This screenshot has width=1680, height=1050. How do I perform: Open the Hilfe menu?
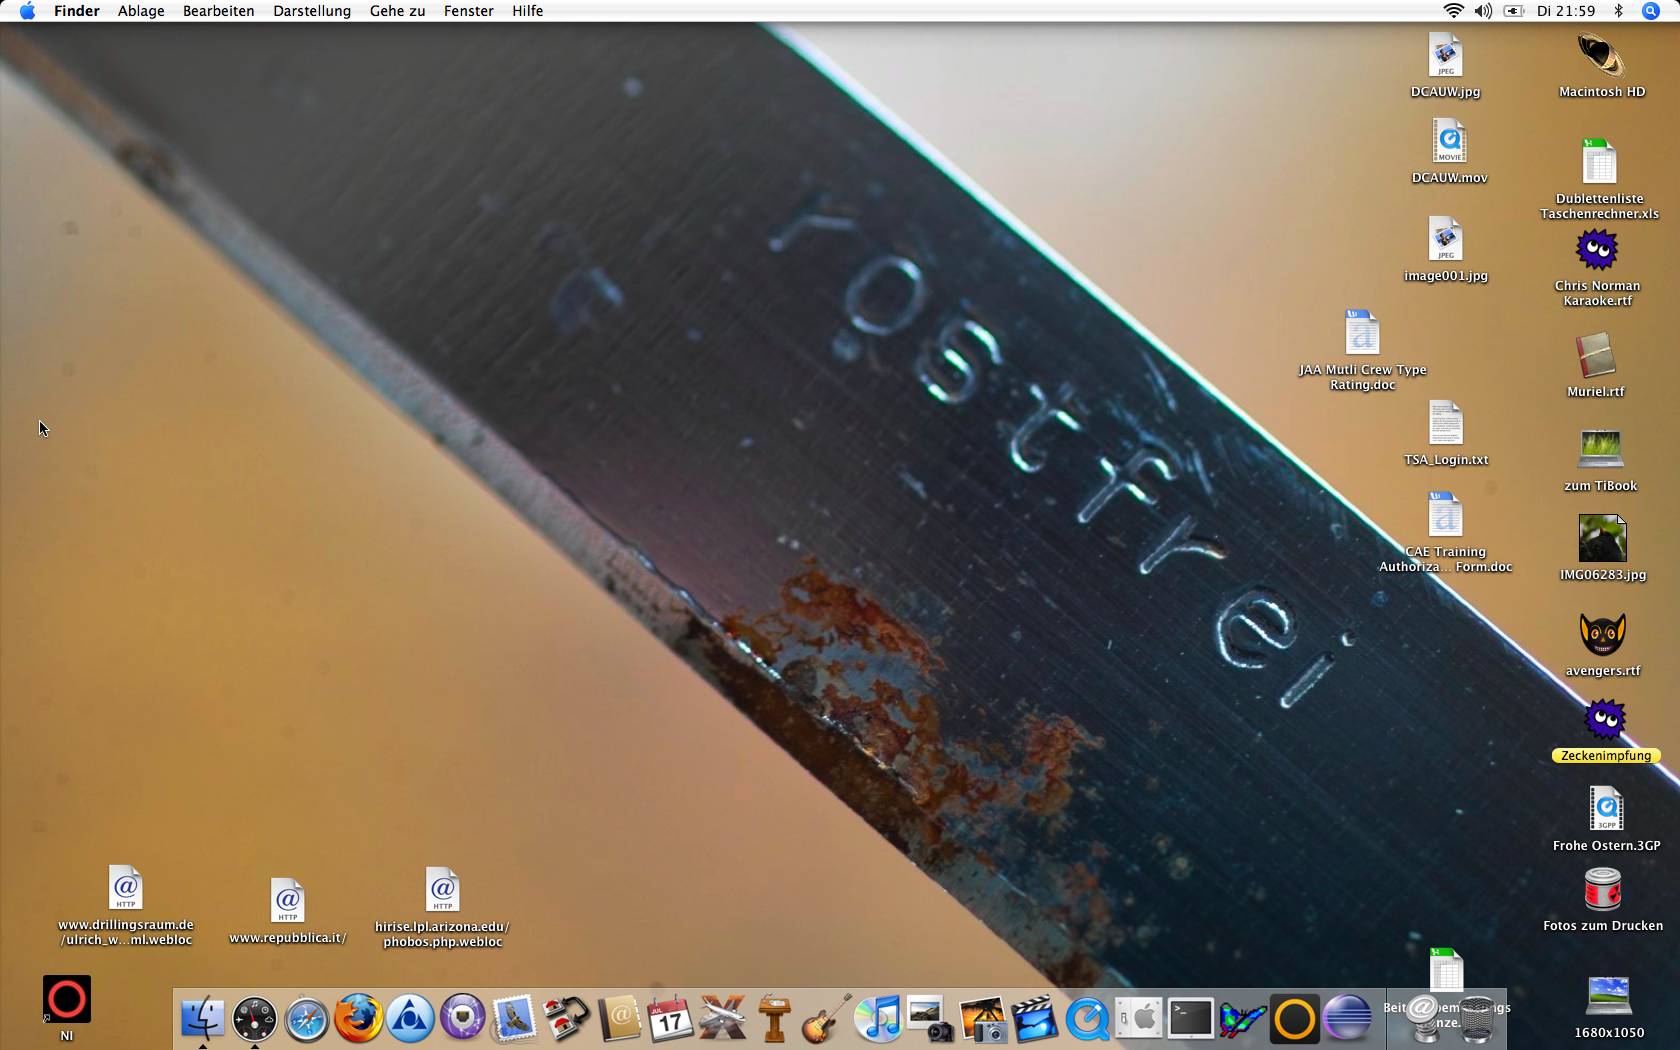point(527,11)
